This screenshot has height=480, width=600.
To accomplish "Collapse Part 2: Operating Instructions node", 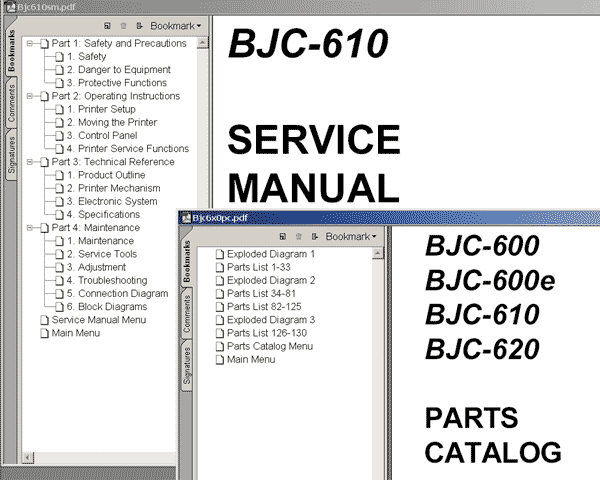I will (x=29, y=96).
